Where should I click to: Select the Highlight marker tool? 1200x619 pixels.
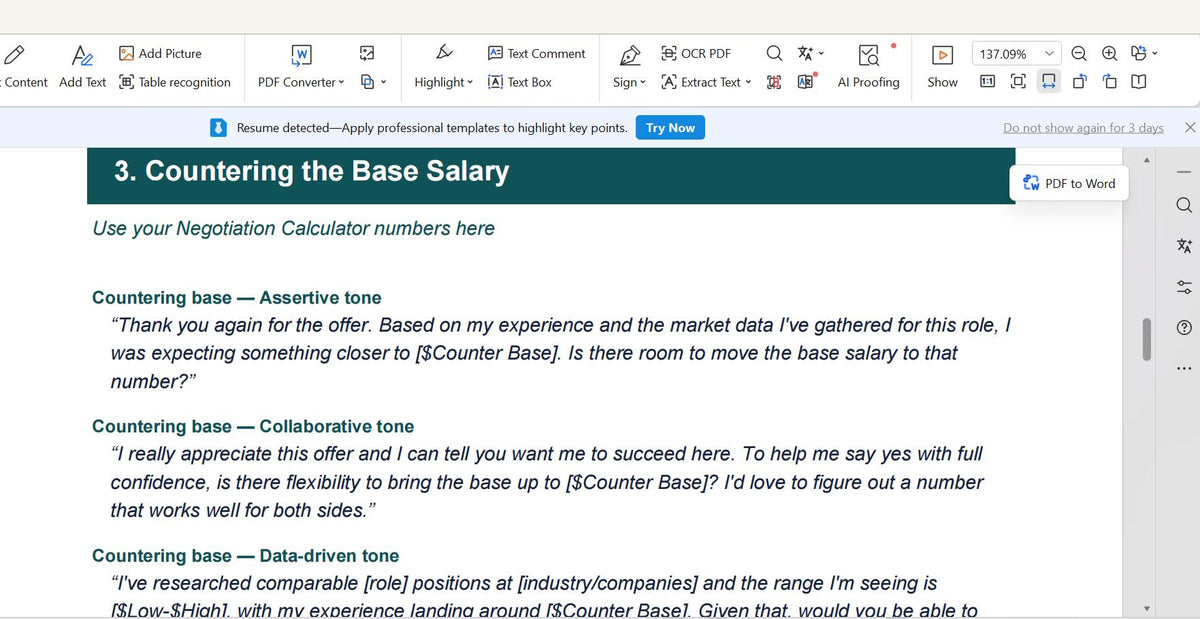(x=444, y=53)
